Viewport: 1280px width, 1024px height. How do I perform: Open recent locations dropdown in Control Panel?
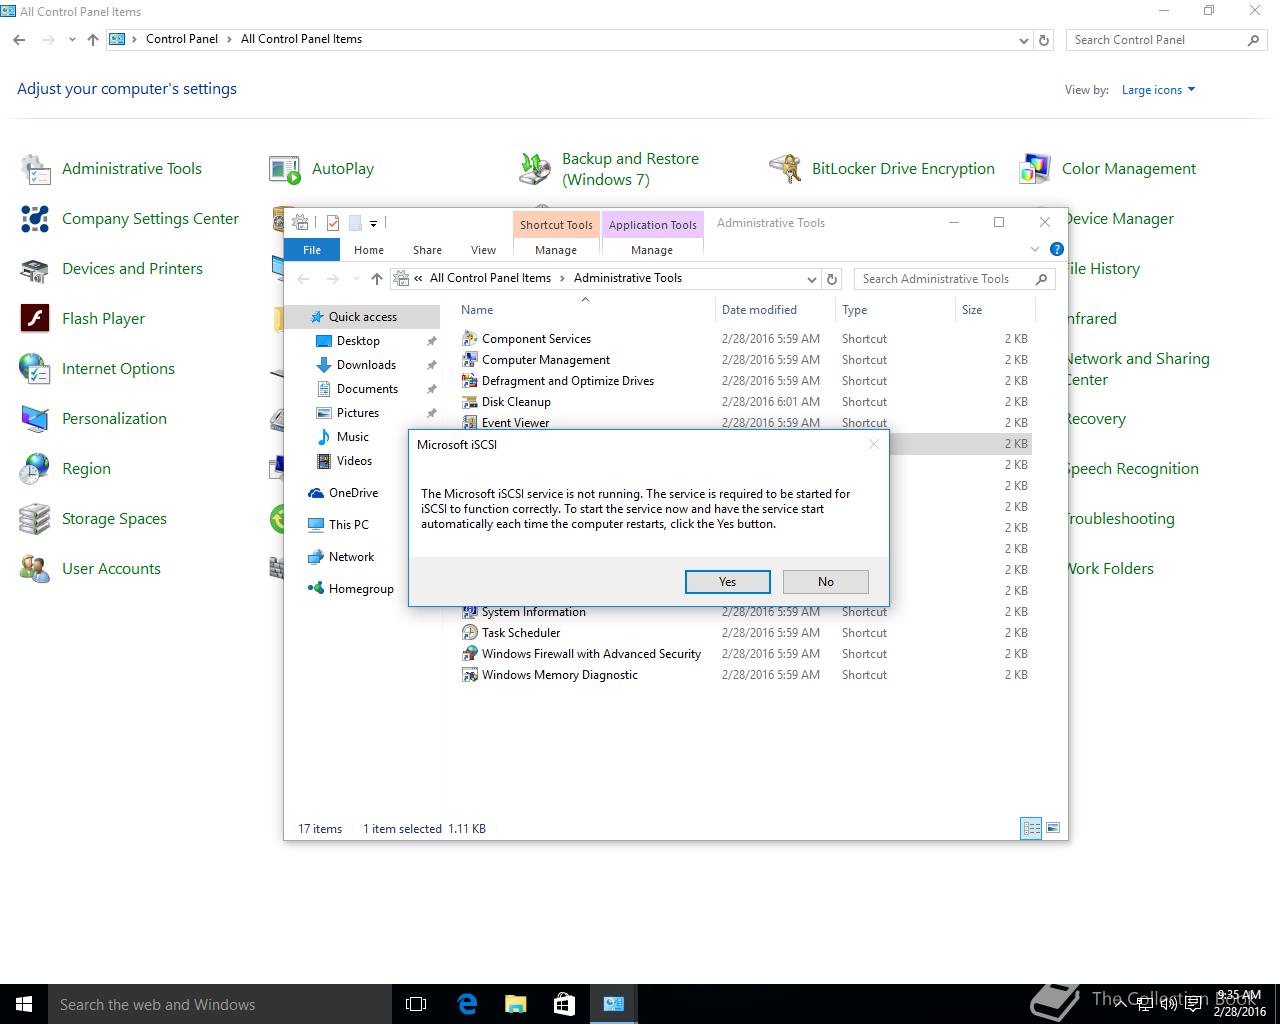click(72, 40)
